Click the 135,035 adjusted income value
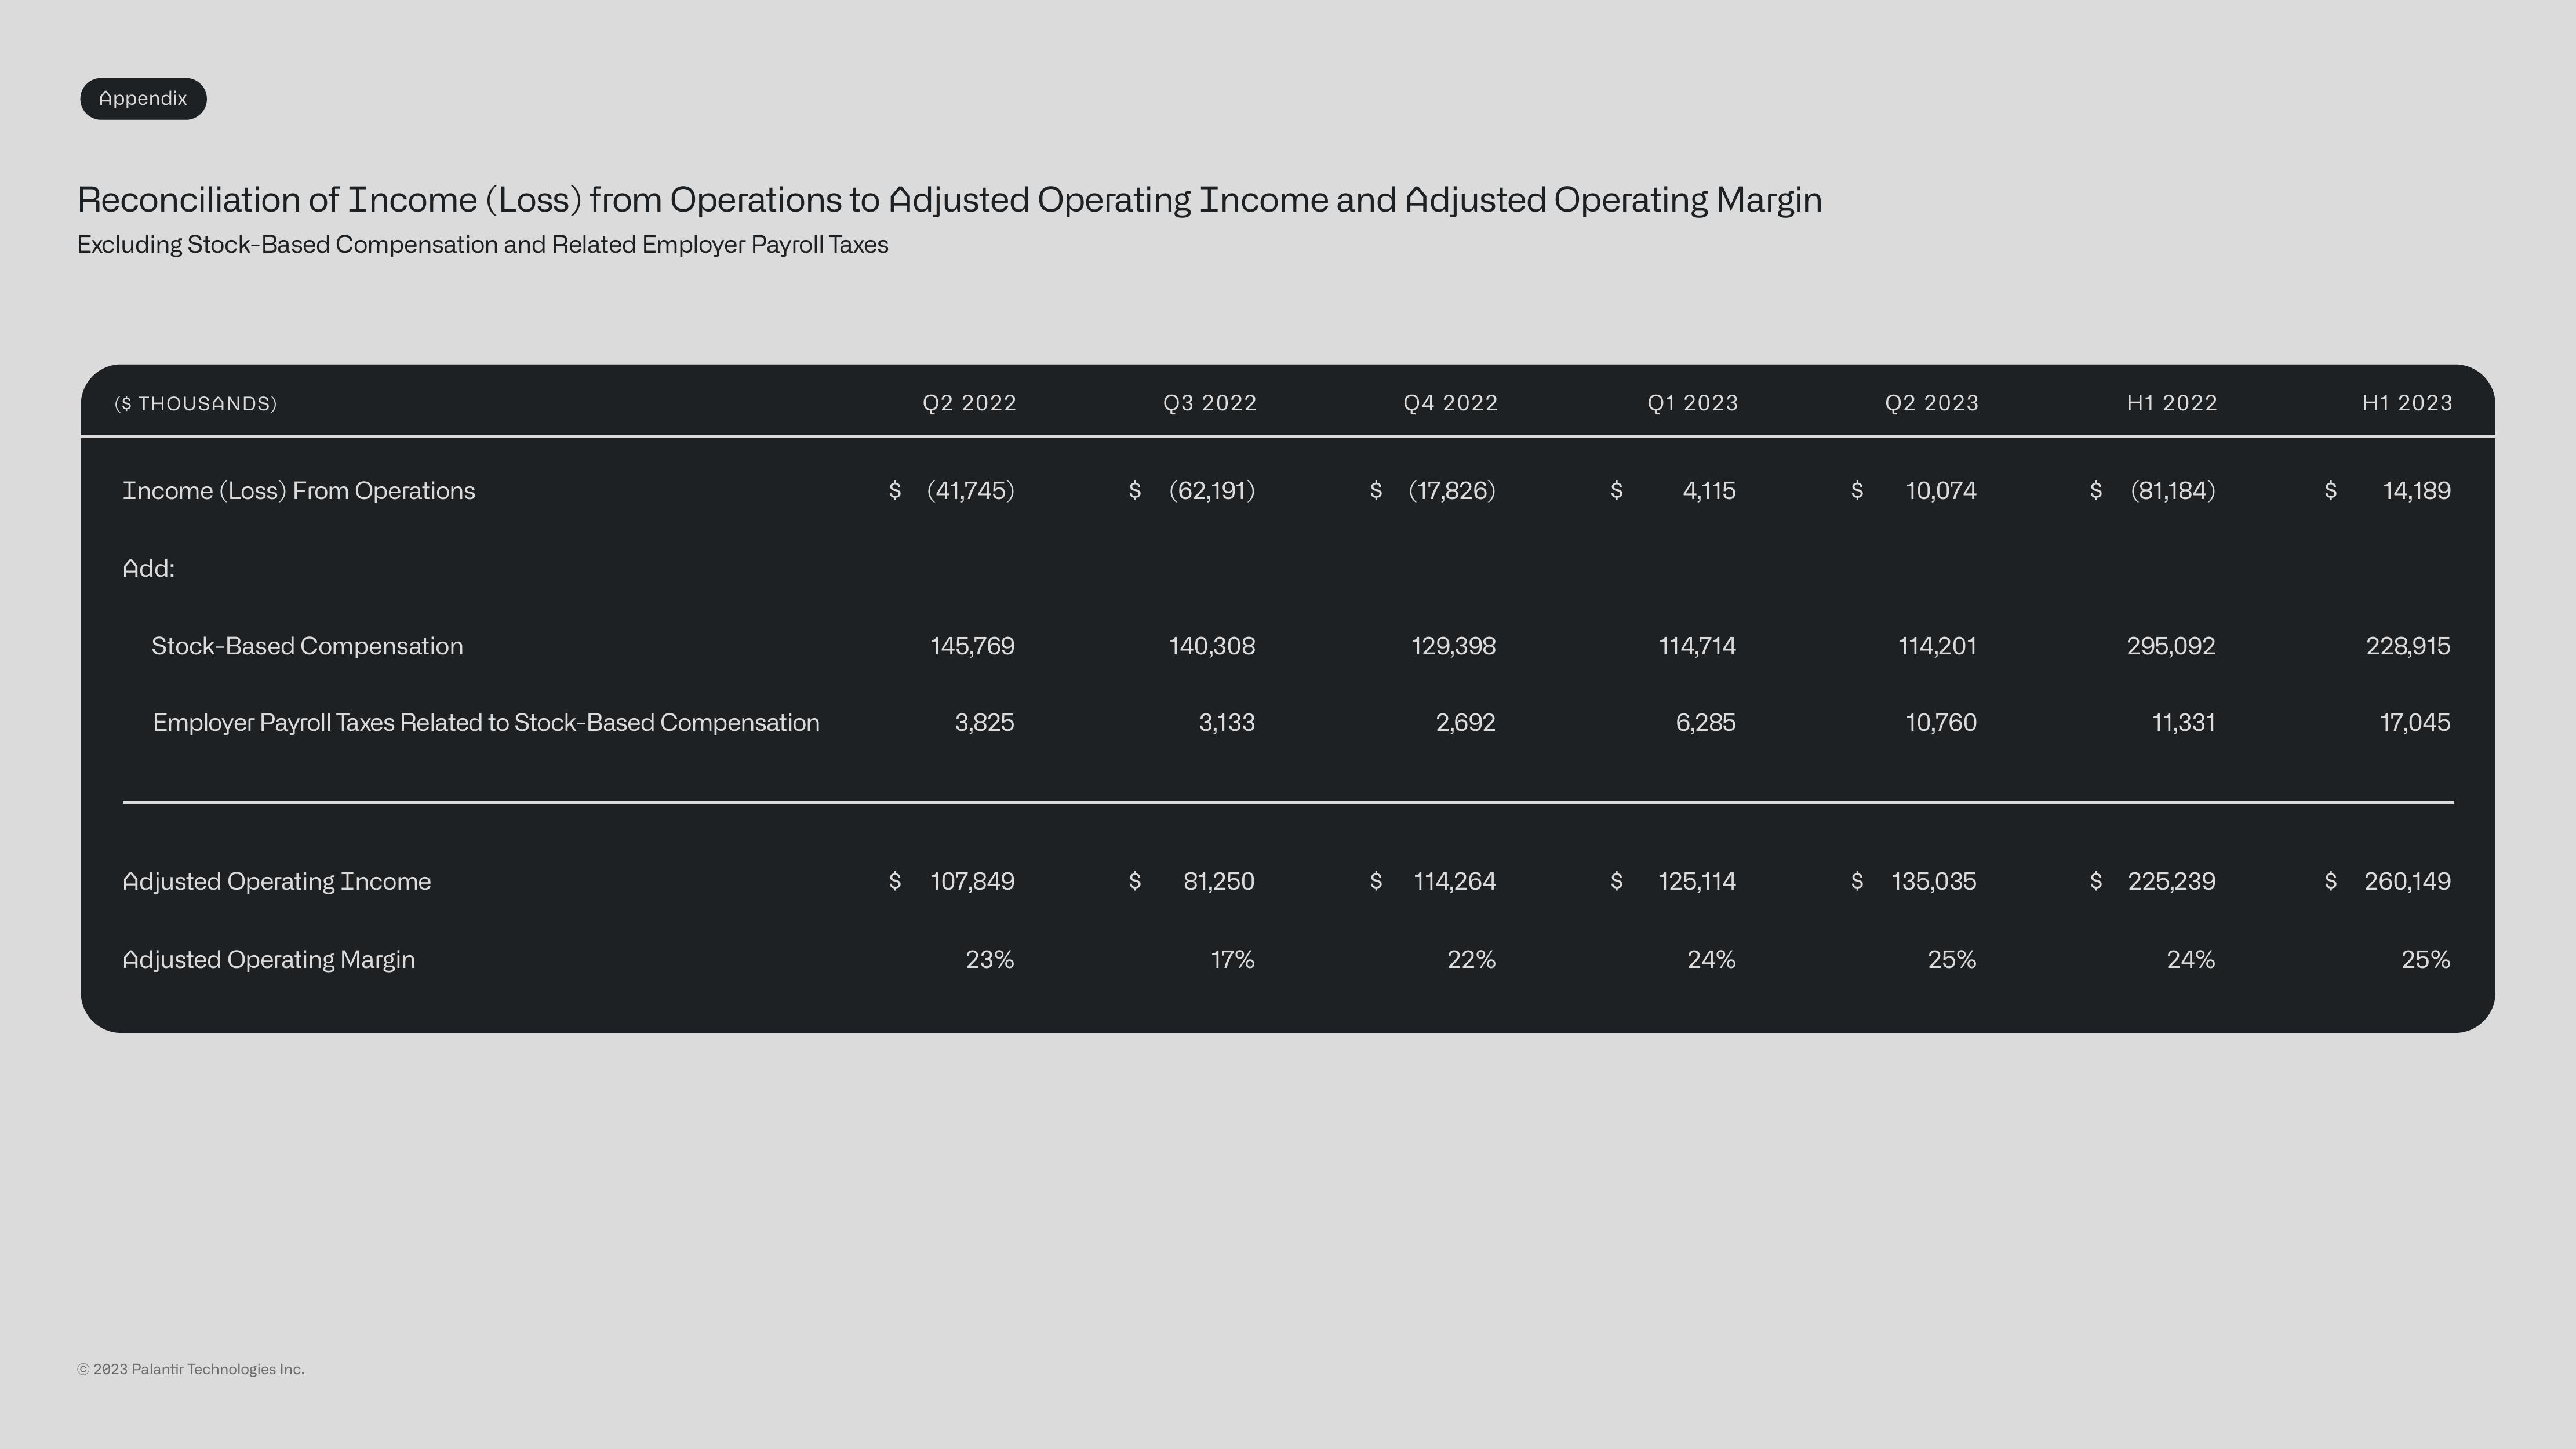Screen dimensions: 2576x1449 point(1934,882)
